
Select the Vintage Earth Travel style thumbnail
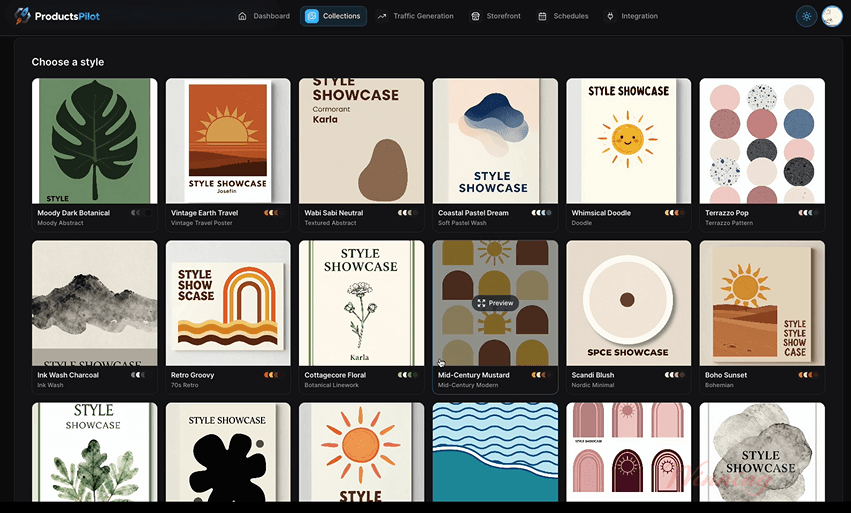point(228,141)
